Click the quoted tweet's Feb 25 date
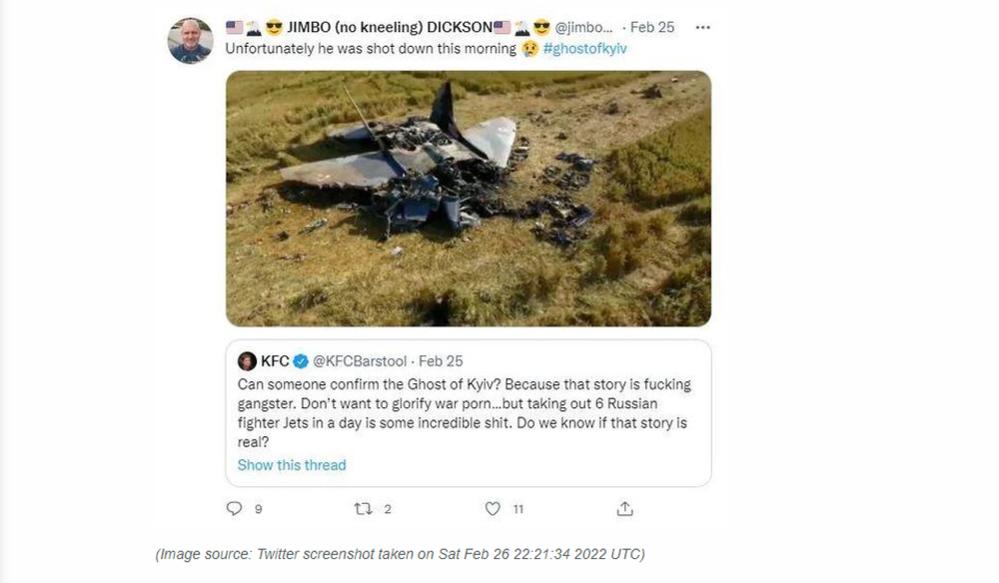Screen dimensions: 999x583 point(441,361)
